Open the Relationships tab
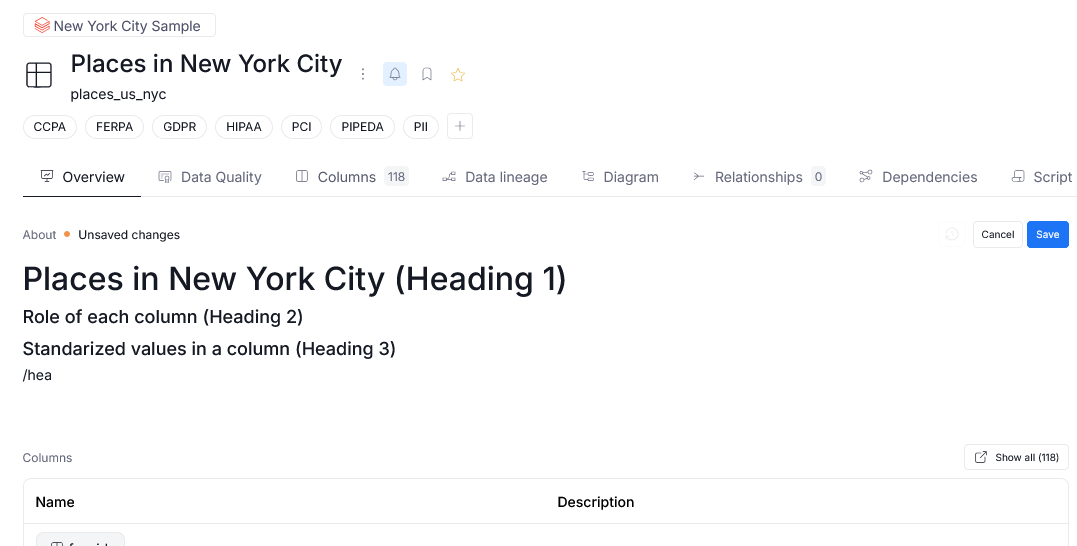The width and height of the screenshot is (1077, 546). tap(758, 177)
